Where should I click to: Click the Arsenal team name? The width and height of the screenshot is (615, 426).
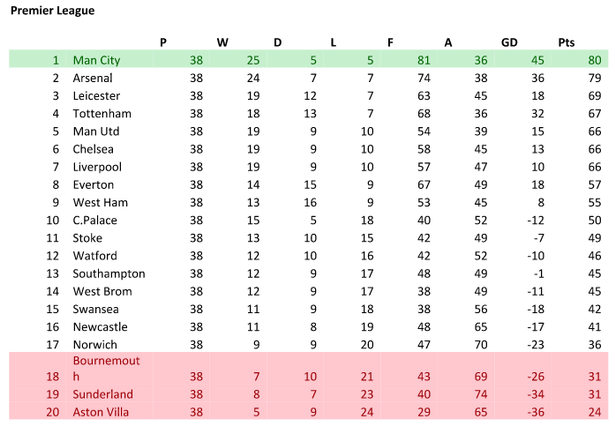tap(93, 78)
